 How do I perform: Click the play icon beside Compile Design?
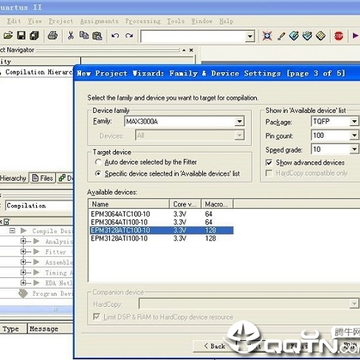23,231
